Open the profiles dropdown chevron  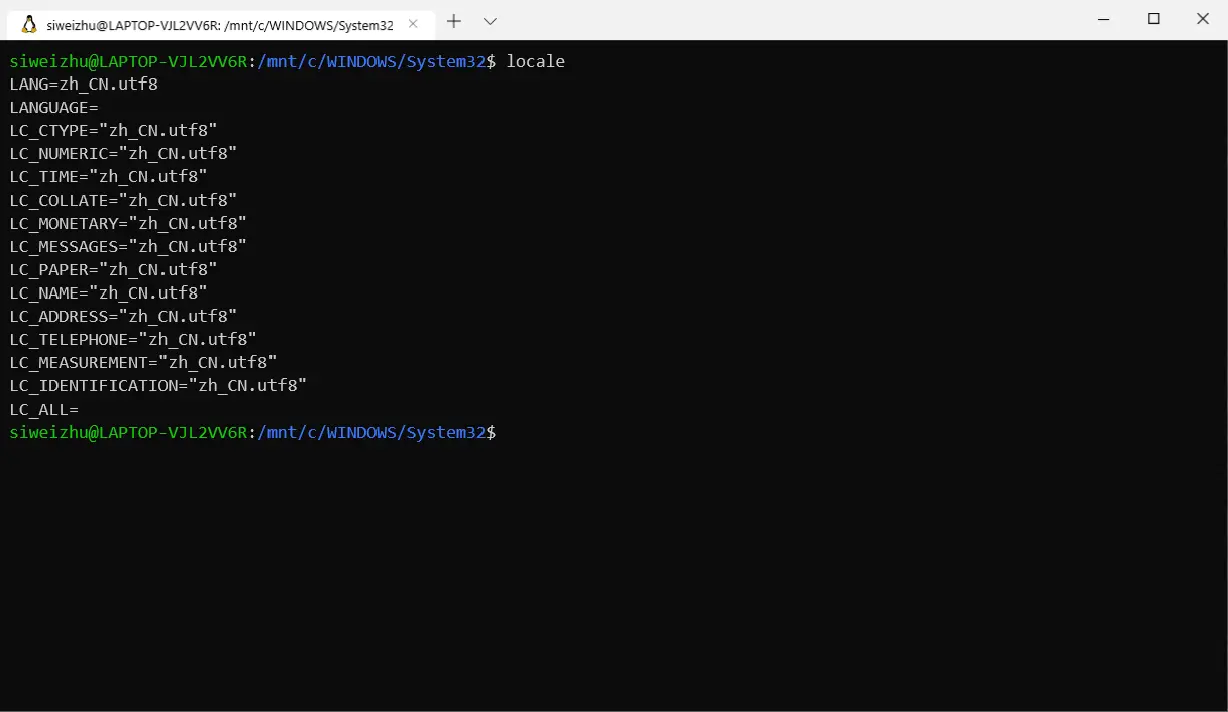[x=490, y=21]
